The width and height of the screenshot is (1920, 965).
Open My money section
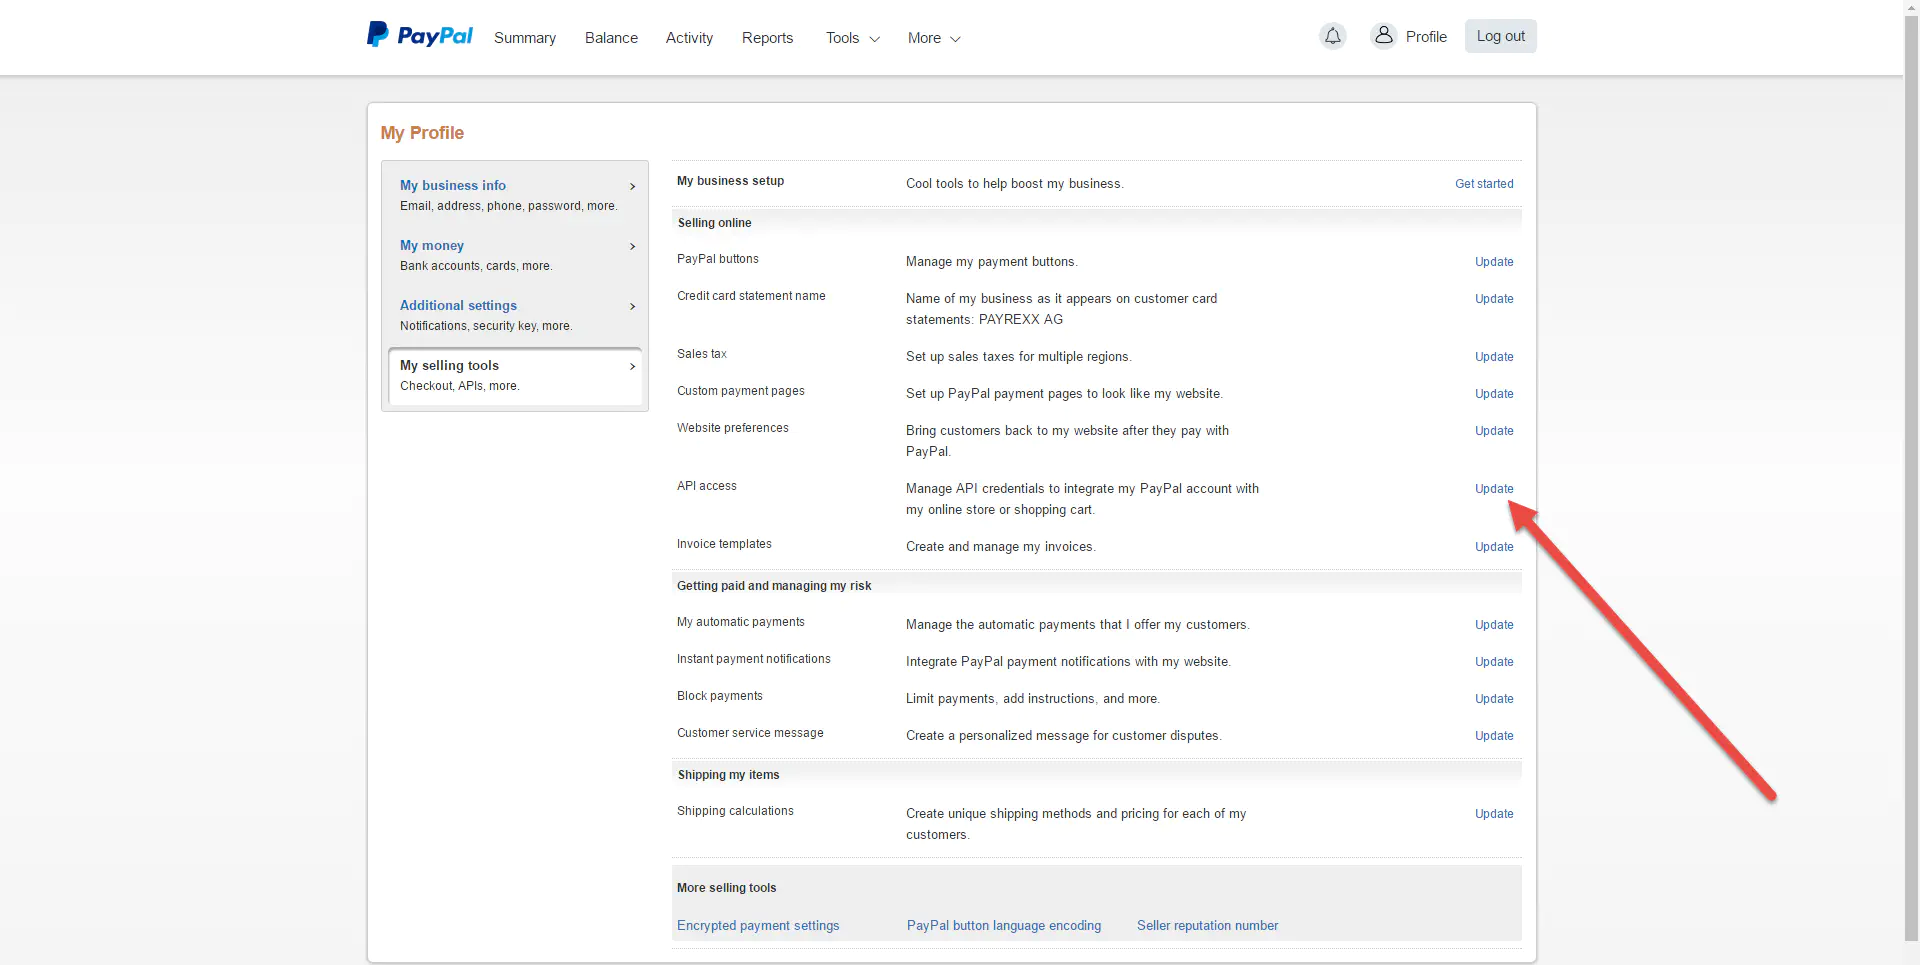click(432, 245)
